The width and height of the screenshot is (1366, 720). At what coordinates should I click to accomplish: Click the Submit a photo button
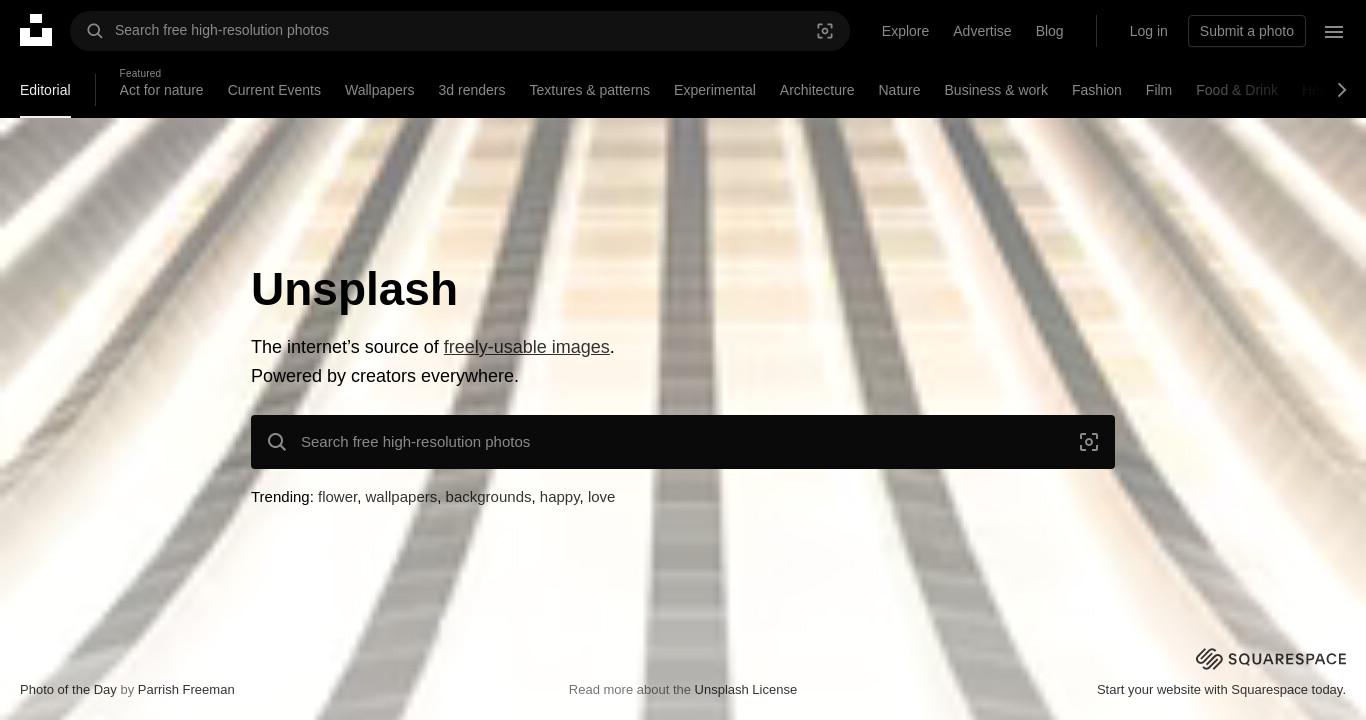[x=1246, y=31]
